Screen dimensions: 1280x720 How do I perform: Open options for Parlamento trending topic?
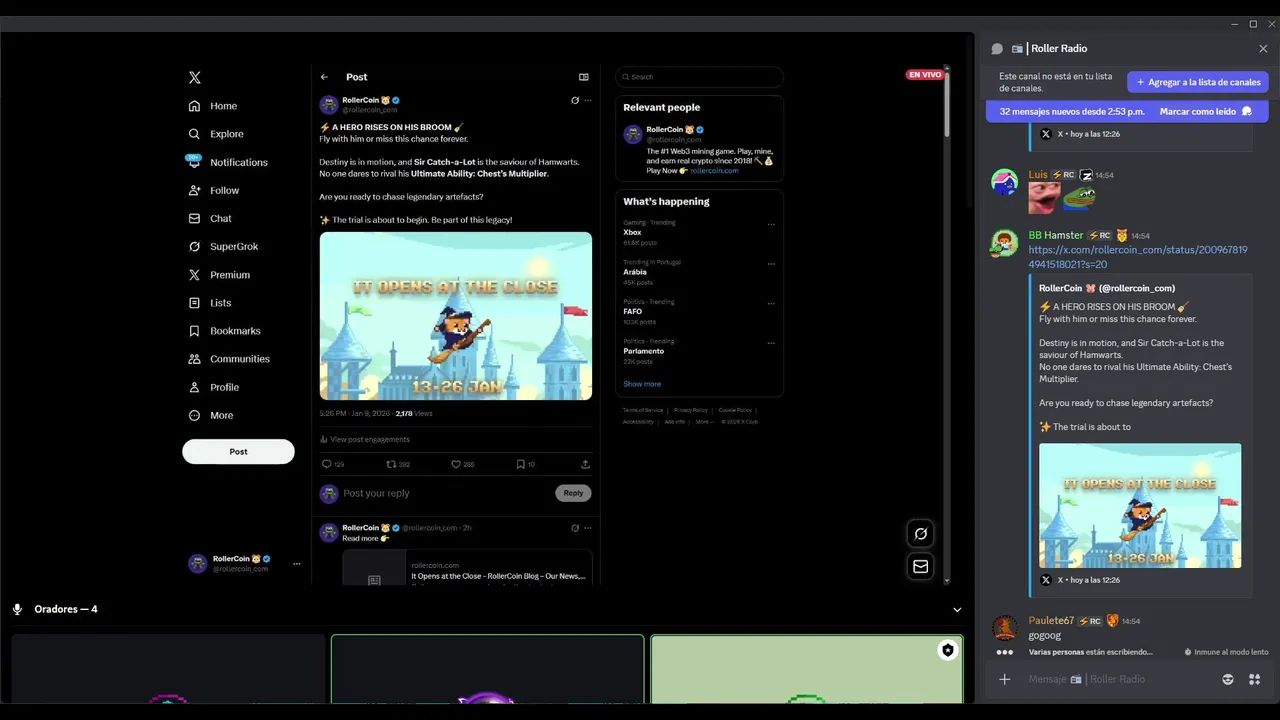point(771,342)
